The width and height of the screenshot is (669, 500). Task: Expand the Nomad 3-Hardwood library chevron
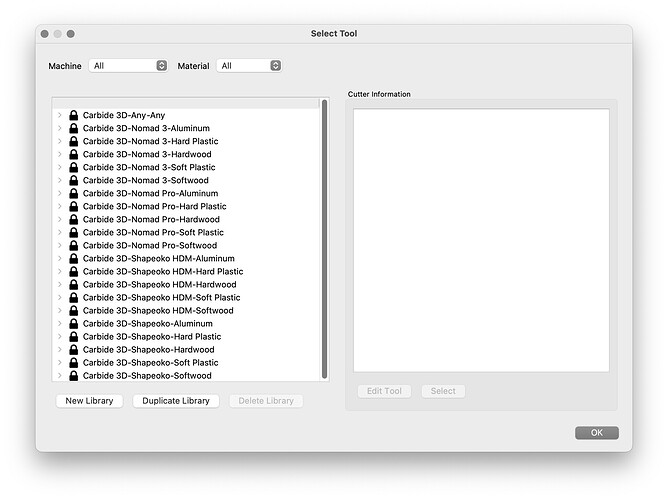click(x=60, y=154)
